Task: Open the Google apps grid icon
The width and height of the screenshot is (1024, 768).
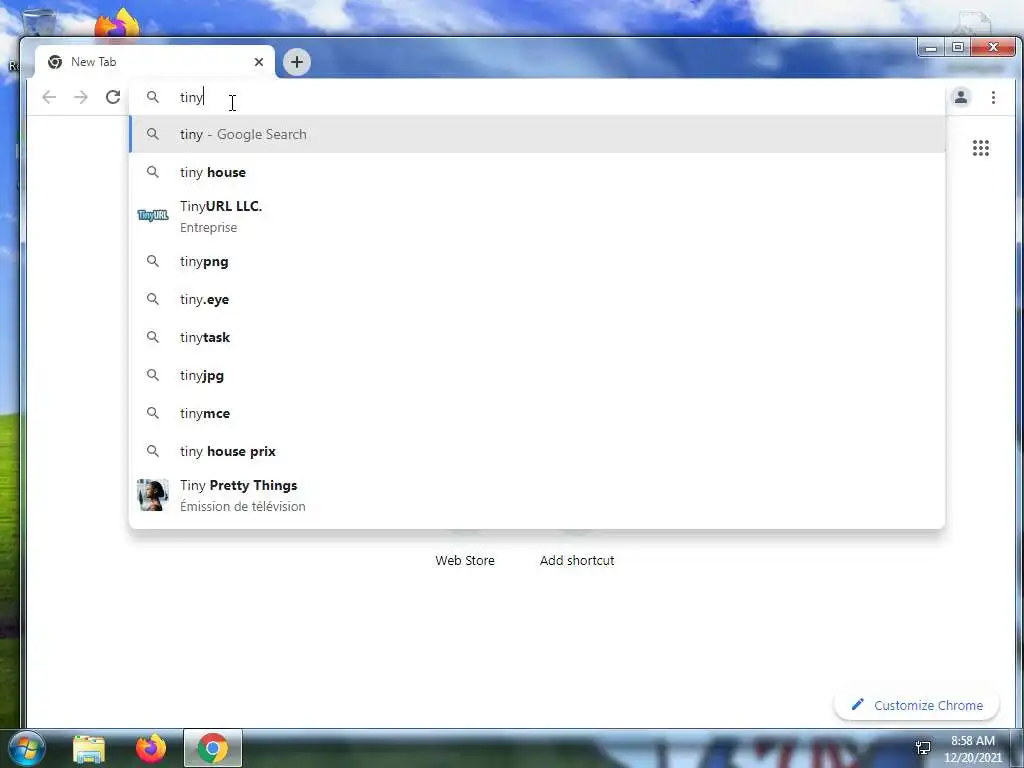Action: (x=980, y=148)
